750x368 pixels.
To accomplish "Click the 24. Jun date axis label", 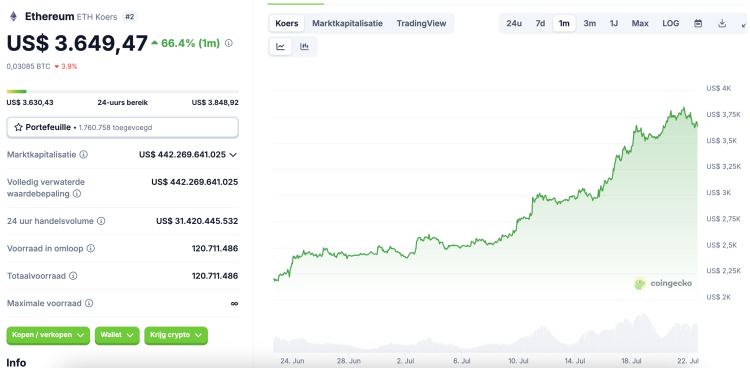I will 292,360.
